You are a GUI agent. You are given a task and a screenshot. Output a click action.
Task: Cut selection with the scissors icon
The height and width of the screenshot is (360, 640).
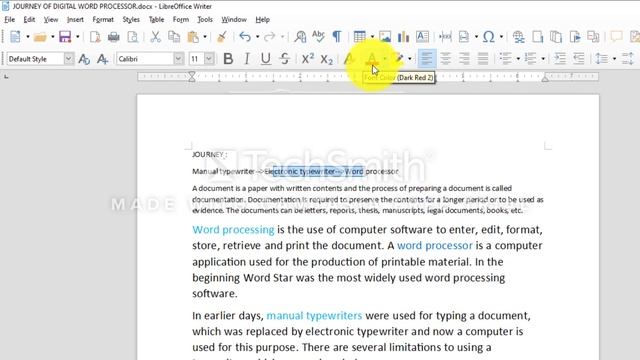tap(155, 37)
